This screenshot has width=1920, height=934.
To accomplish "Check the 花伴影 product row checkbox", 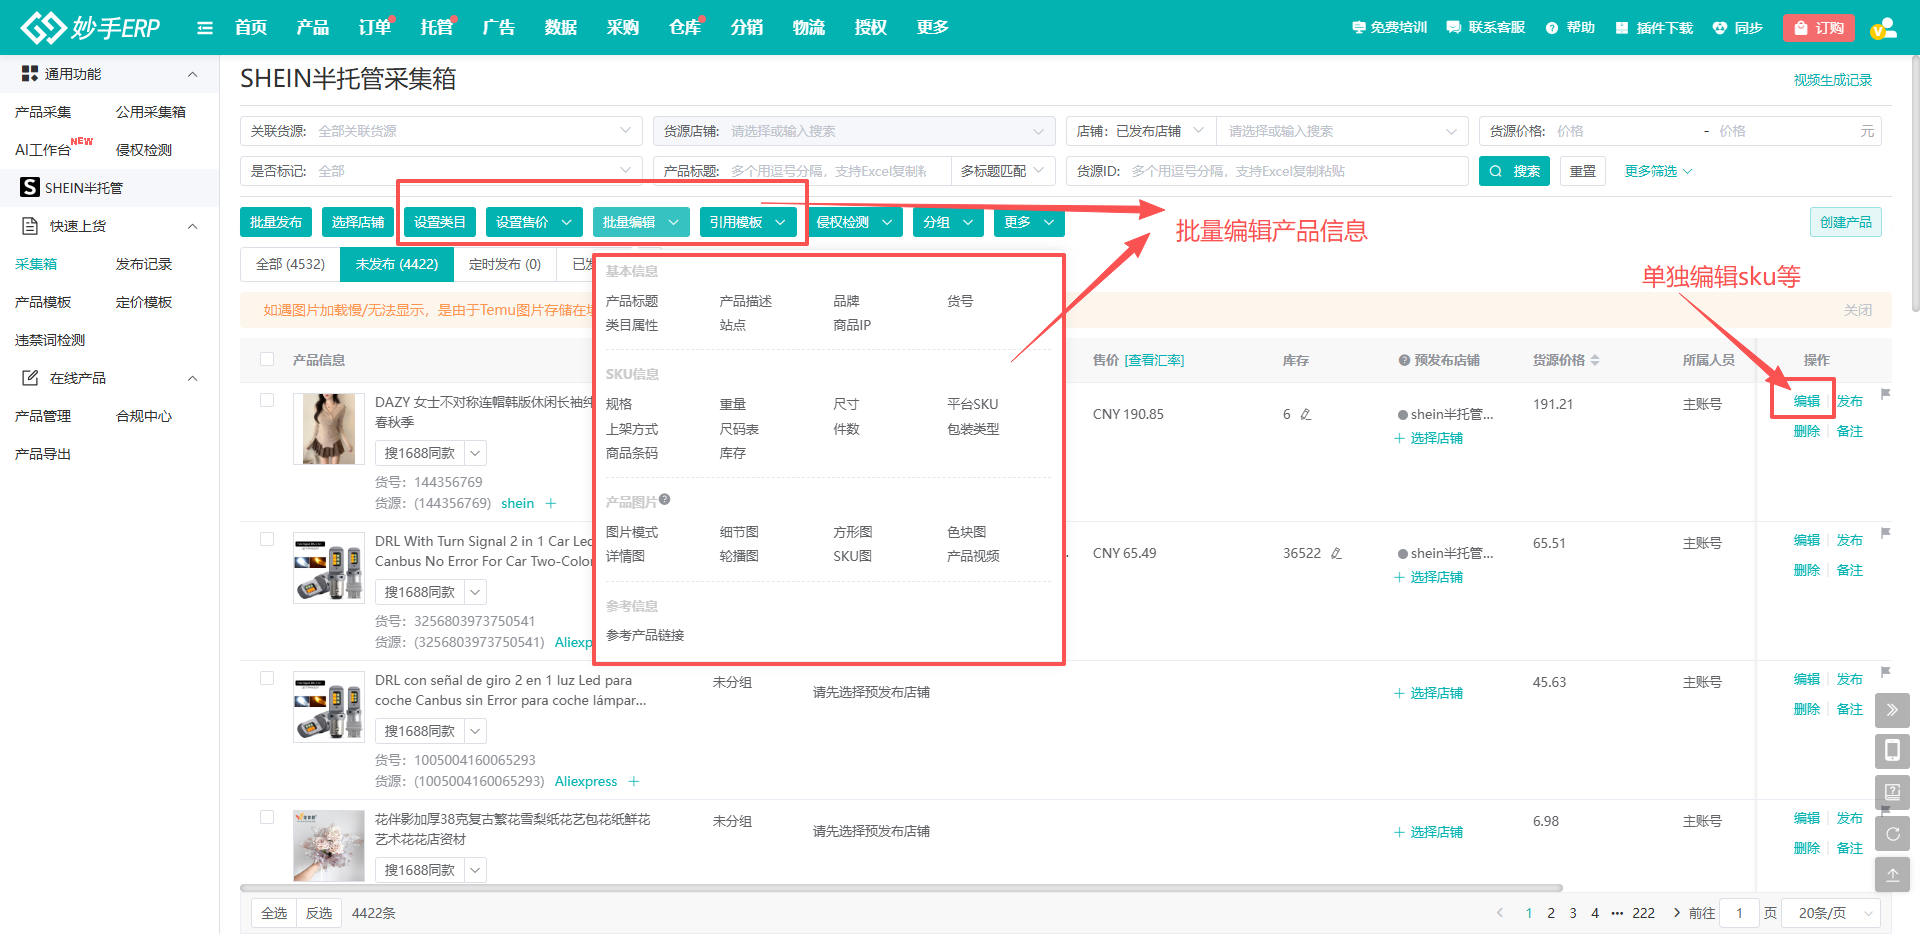I will (267, 817).
